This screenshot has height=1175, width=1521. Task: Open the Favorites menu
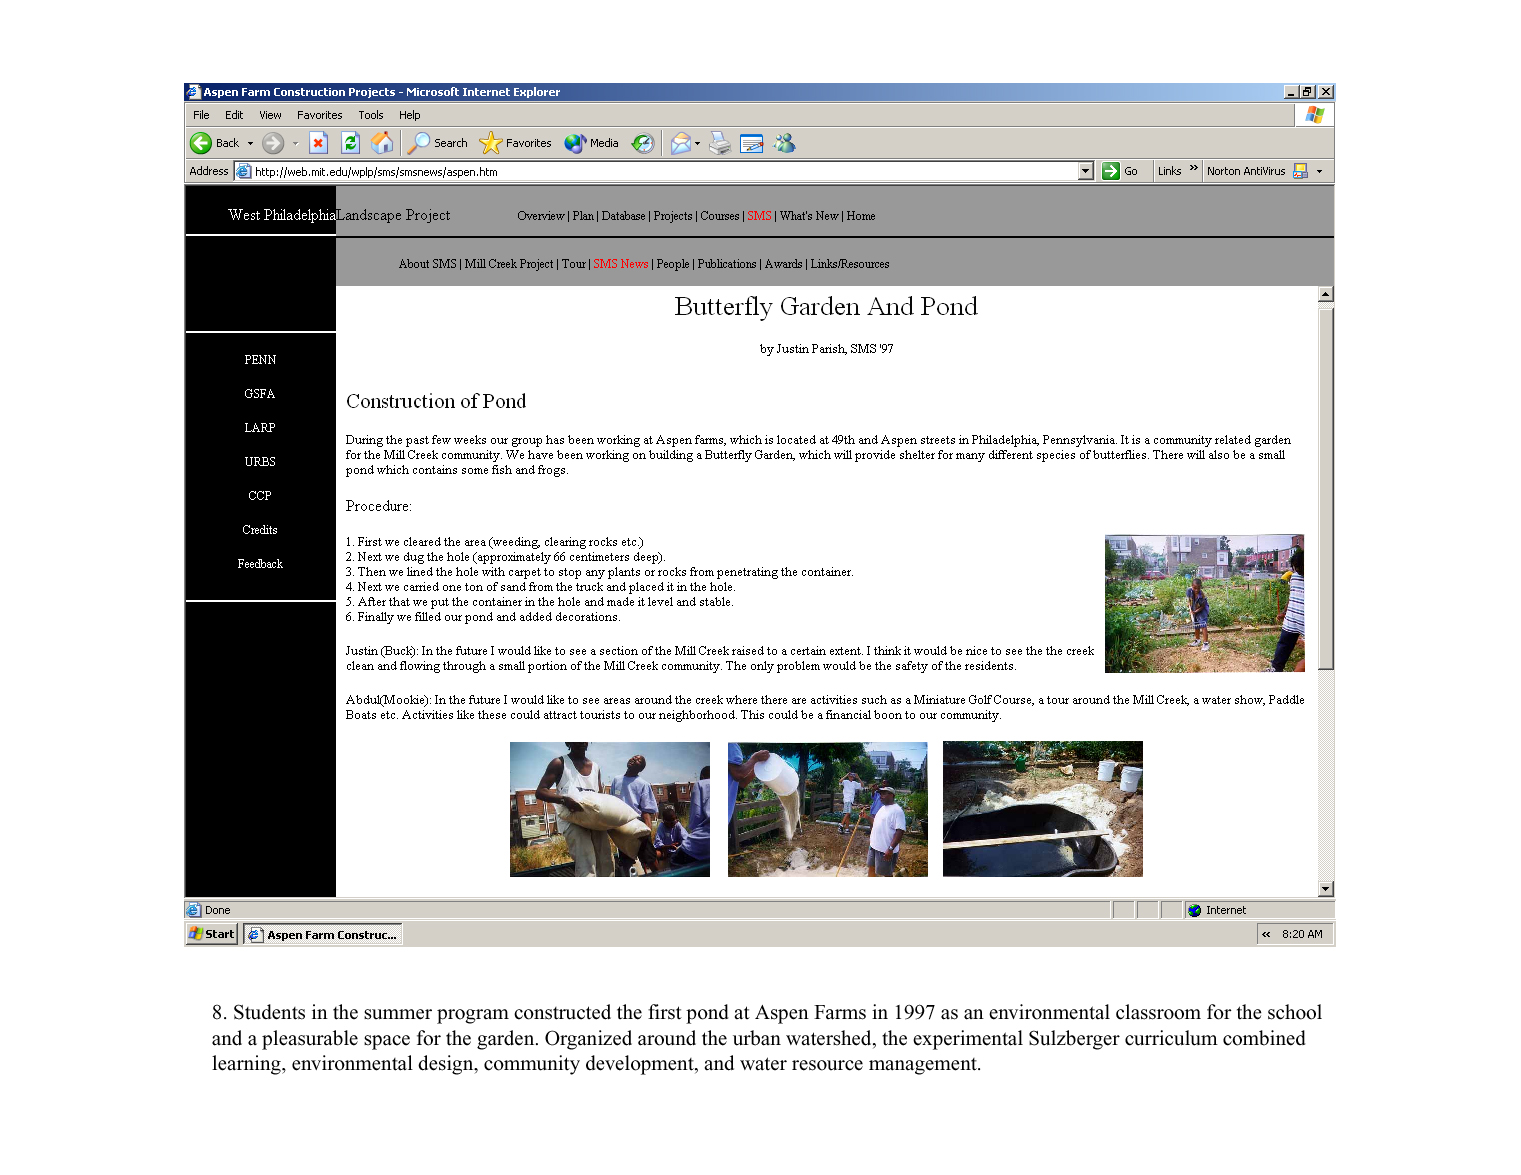[320, 115]
